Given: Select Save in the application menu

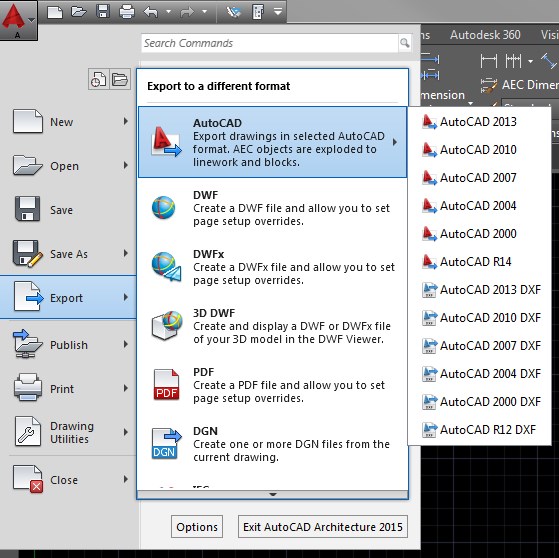Looking at the screenshot, I should (x=68, y=210).
